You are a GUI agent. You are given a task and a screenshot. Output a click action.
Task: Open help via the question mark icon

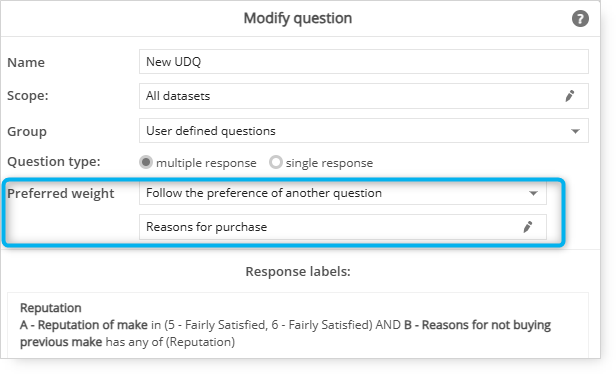pyautogui.click(x=580, y=18)
